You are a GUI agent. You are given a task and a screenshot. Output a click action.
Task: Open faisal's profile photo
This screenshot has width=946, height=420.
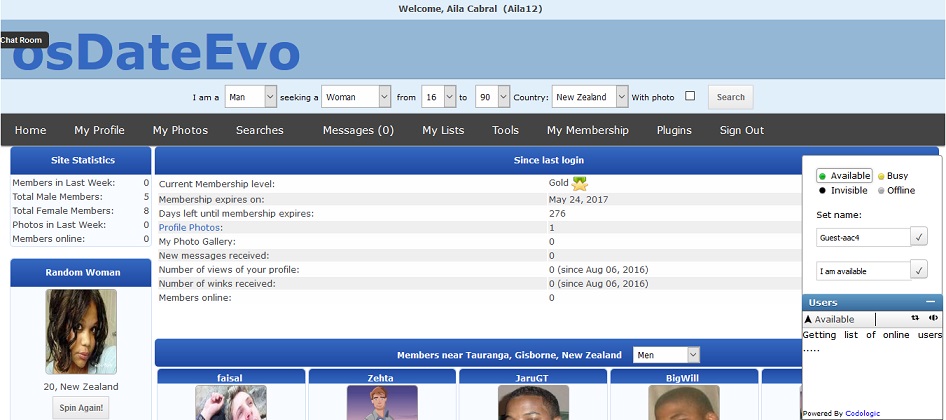coord(231,402)
